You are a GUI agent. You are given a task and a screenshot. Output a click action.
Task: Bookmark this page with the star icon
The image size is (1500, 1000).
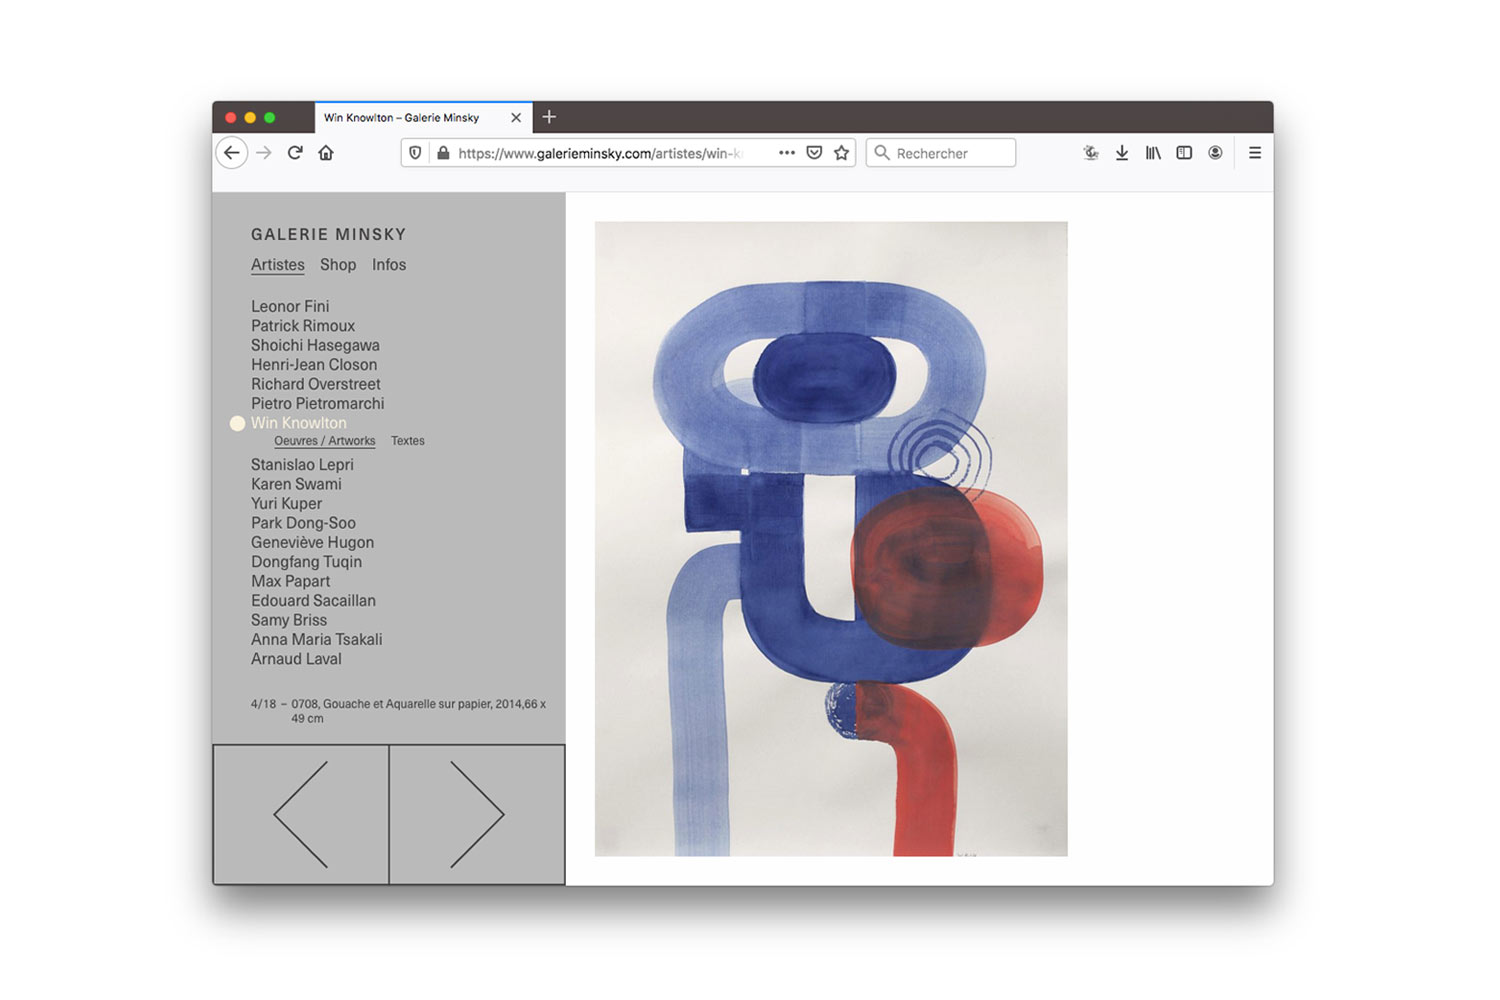pyautogui.click(x=841, y=153)
